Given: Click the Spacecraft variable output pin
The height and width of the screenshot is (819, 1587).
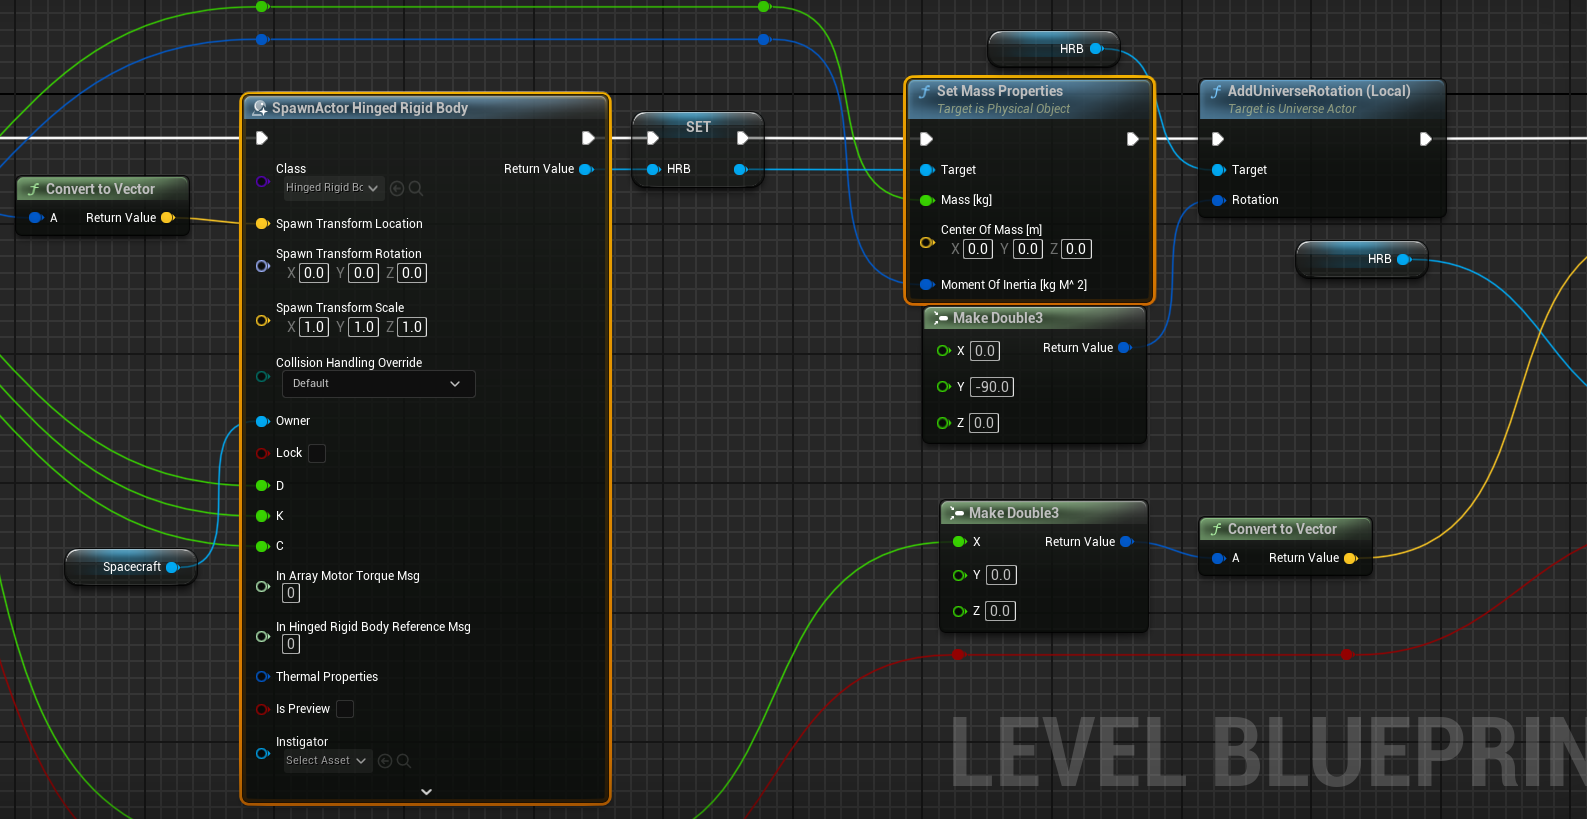Looking at the screenshot, I should pyautogui.click(x=173, y=567).
